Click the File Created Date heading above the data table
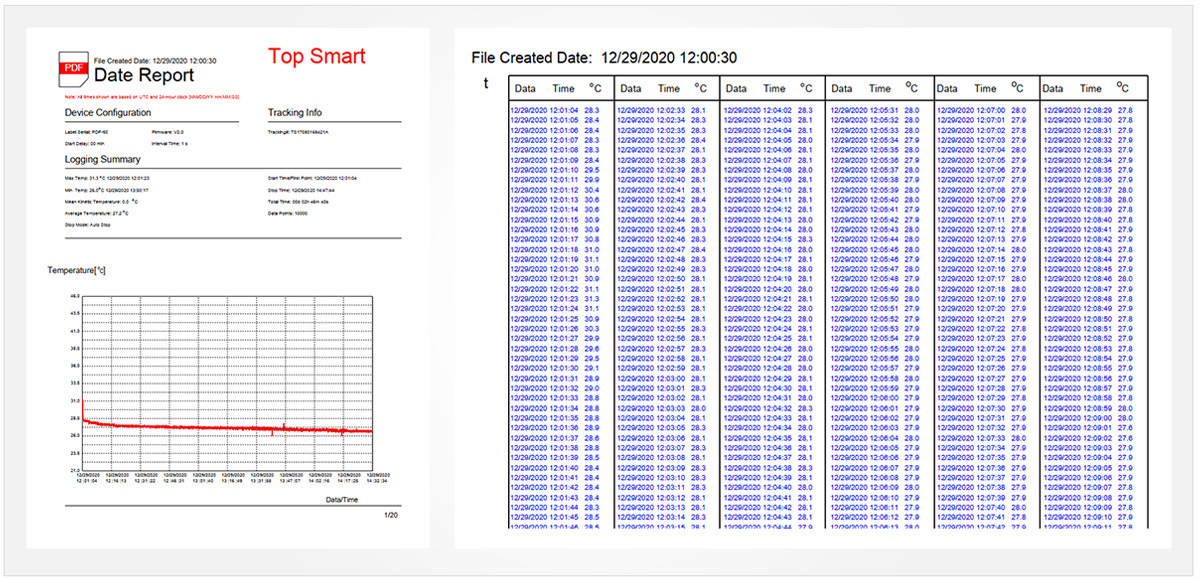 pyautogui.click(x=603, y=58)
